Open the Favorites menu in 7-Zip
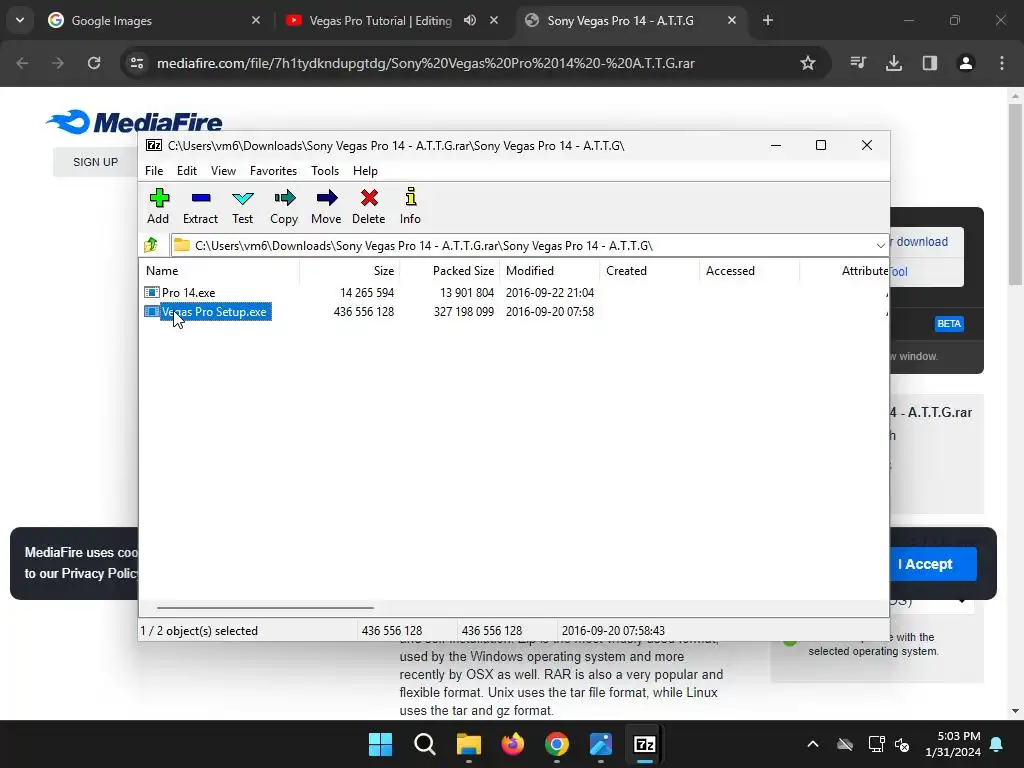The height and width of the screenshot is (768, 1024). tap(274, 170)
